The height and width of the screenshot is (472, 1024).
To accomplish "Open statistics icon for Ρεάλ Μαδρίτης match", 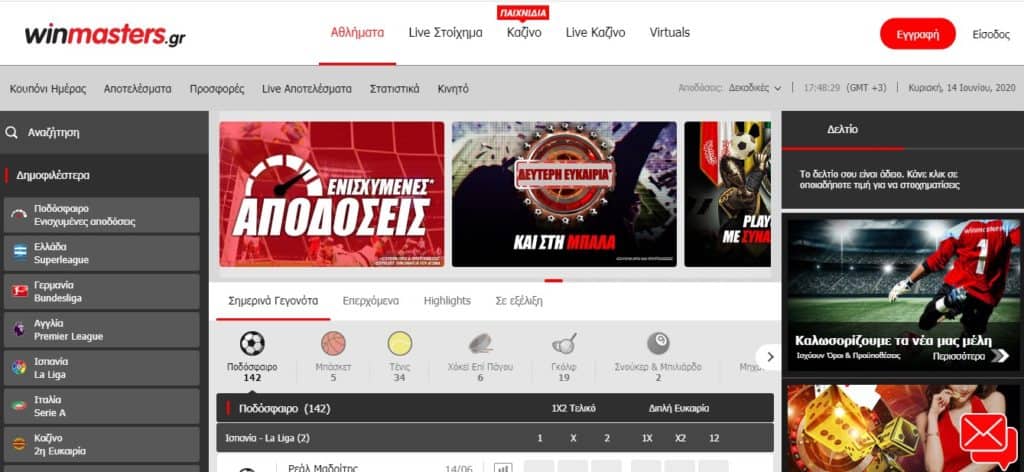I will (x=503, y=467).
